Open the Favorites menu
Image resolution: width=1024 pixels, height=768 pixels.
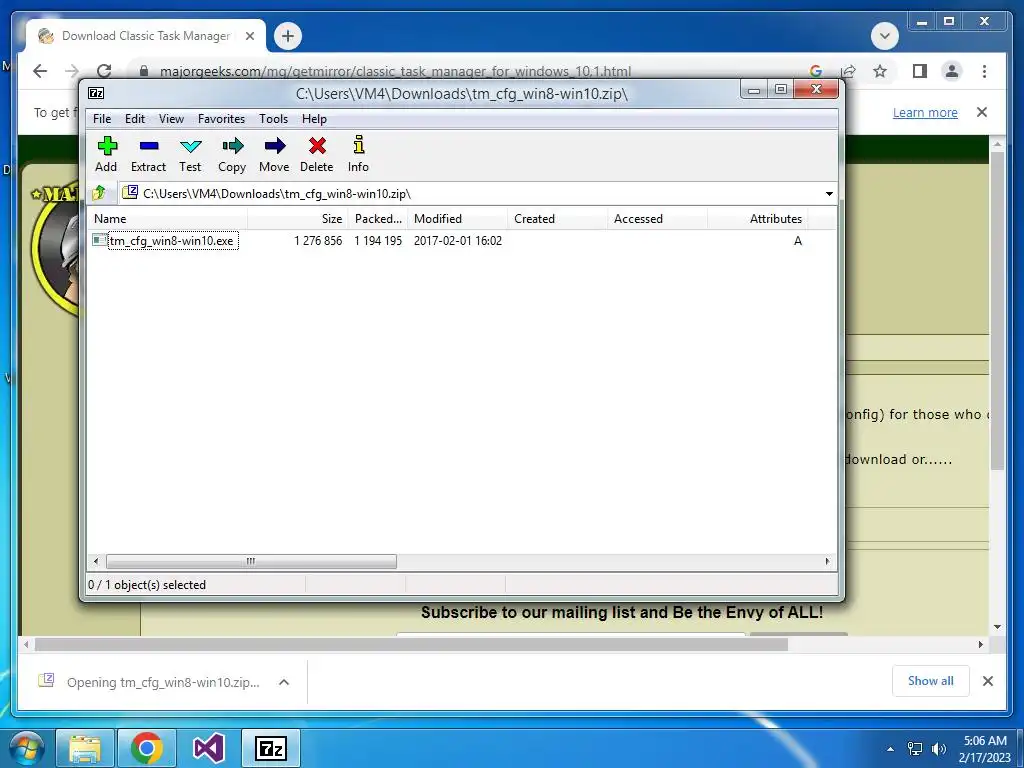tap(221, 119)
